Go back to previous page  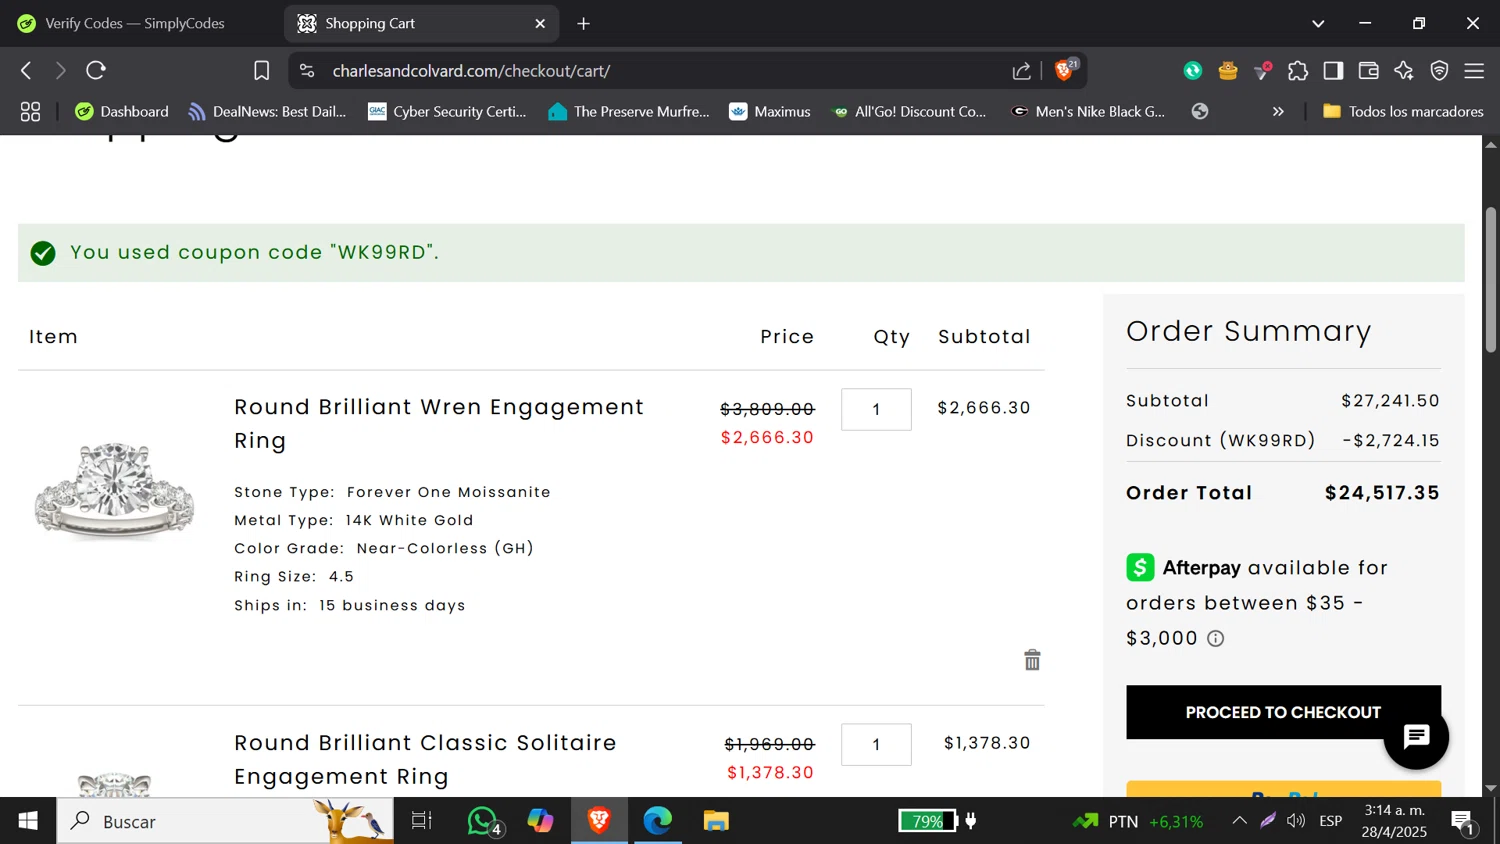coord(27,71)
